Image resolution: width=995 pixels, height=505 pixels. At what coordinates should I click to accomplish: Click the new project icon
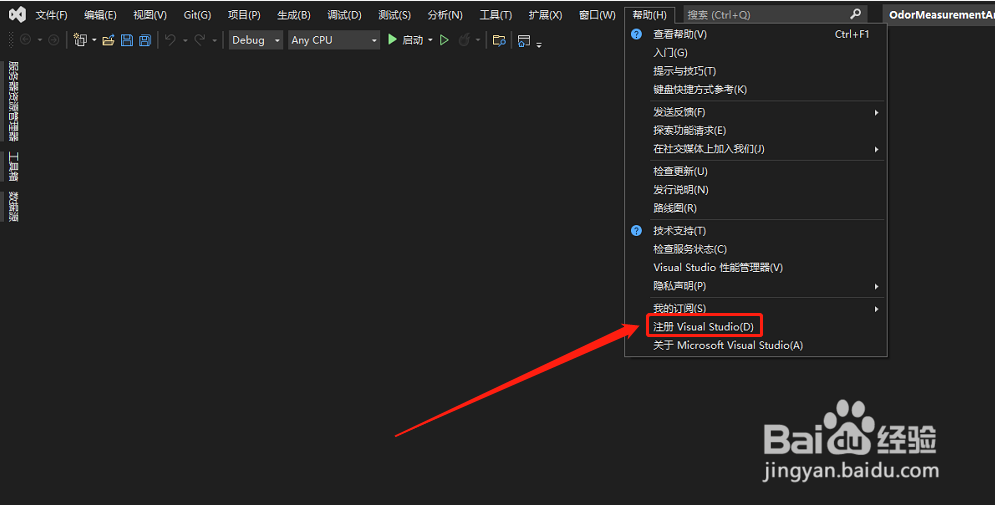tap(80, 40)
